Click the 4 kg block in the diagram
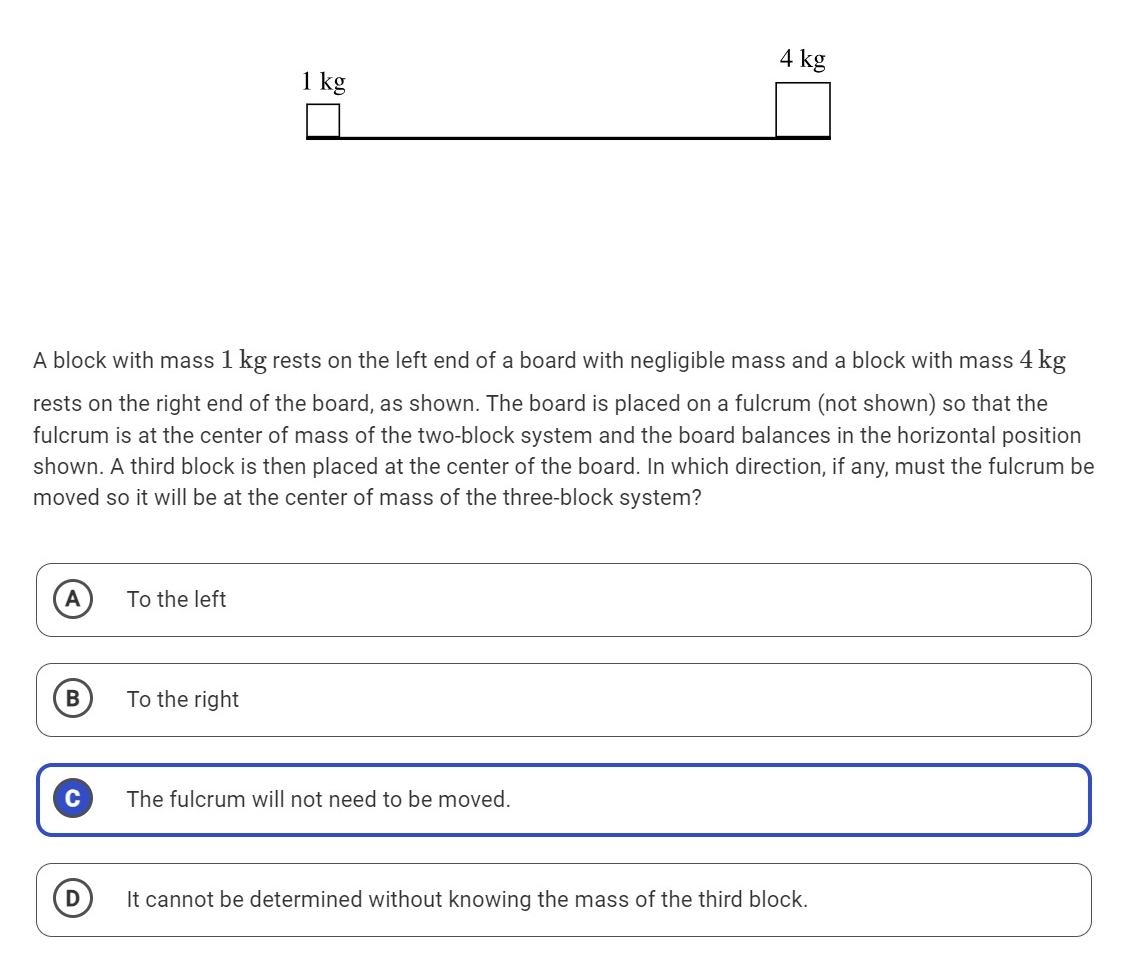1136x967 pixels. tap(801, 110)
